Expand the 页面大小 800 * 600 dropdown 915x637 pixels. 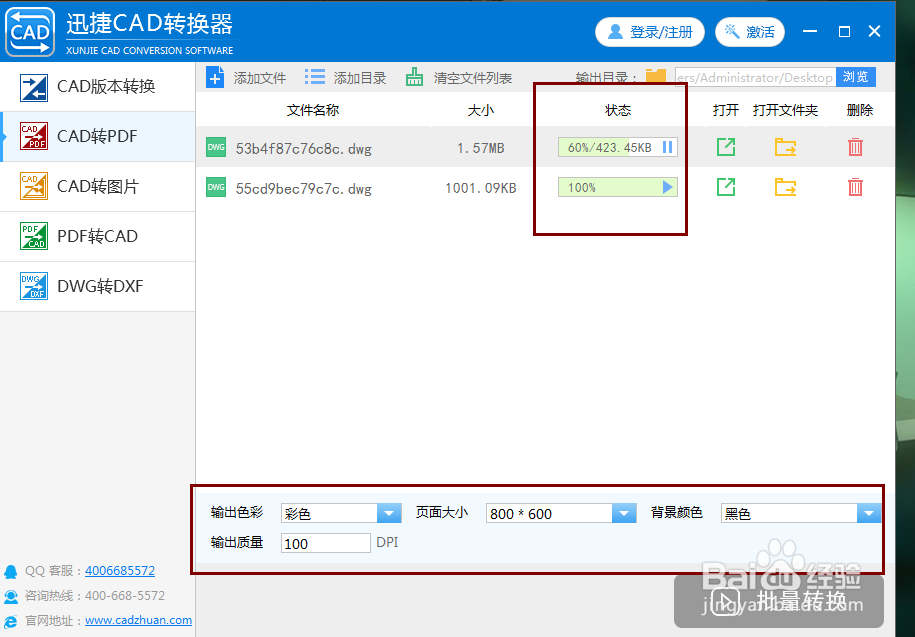(x=624, y=513)
